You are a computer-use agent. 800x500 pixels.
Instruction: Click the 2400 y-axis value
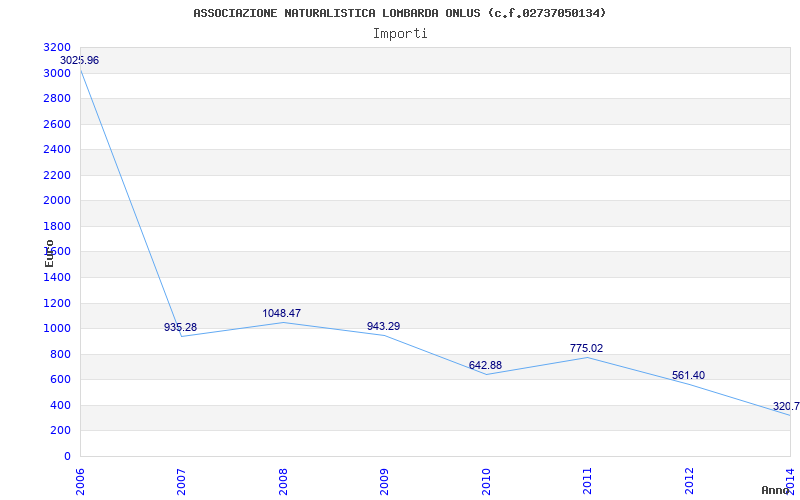click(58, 149)
